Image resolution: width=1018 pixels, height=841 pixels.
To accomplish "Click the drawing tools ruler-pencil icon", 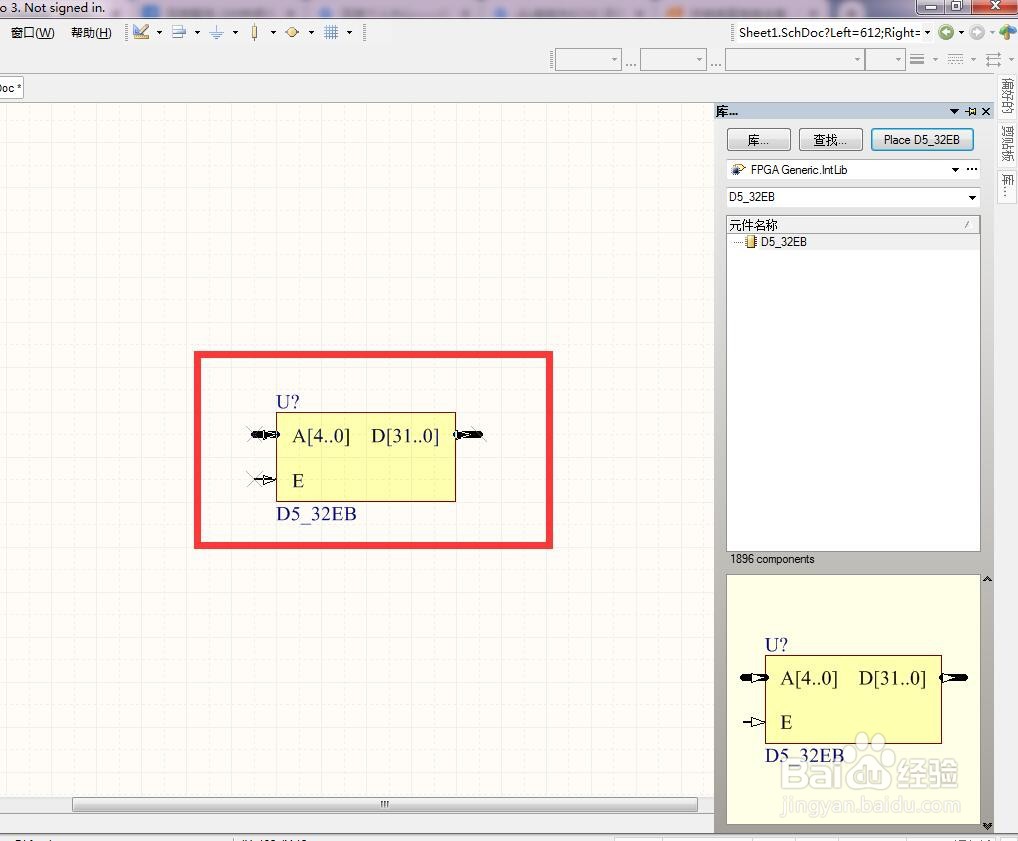I will pyautogui.click(x=141, y=32).
